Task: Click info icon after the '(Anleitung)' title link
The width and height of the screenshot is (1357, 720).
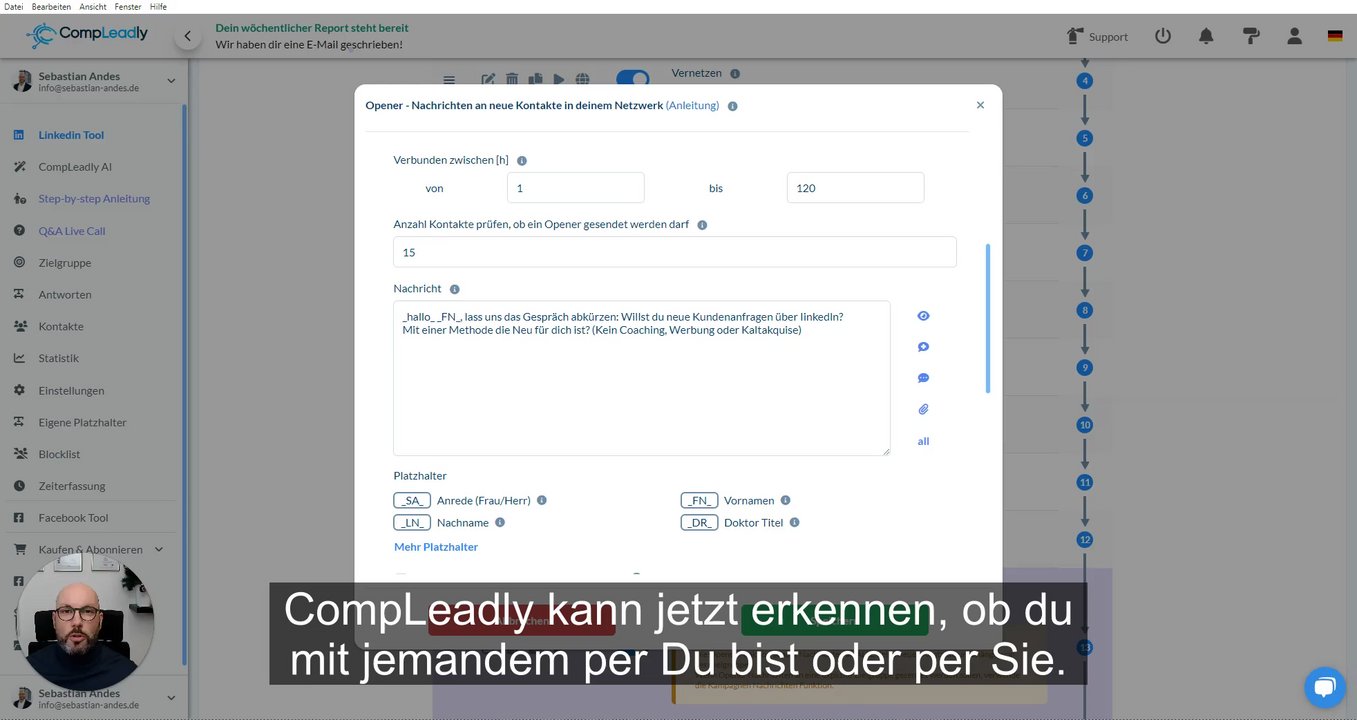Action: [732, 106]
